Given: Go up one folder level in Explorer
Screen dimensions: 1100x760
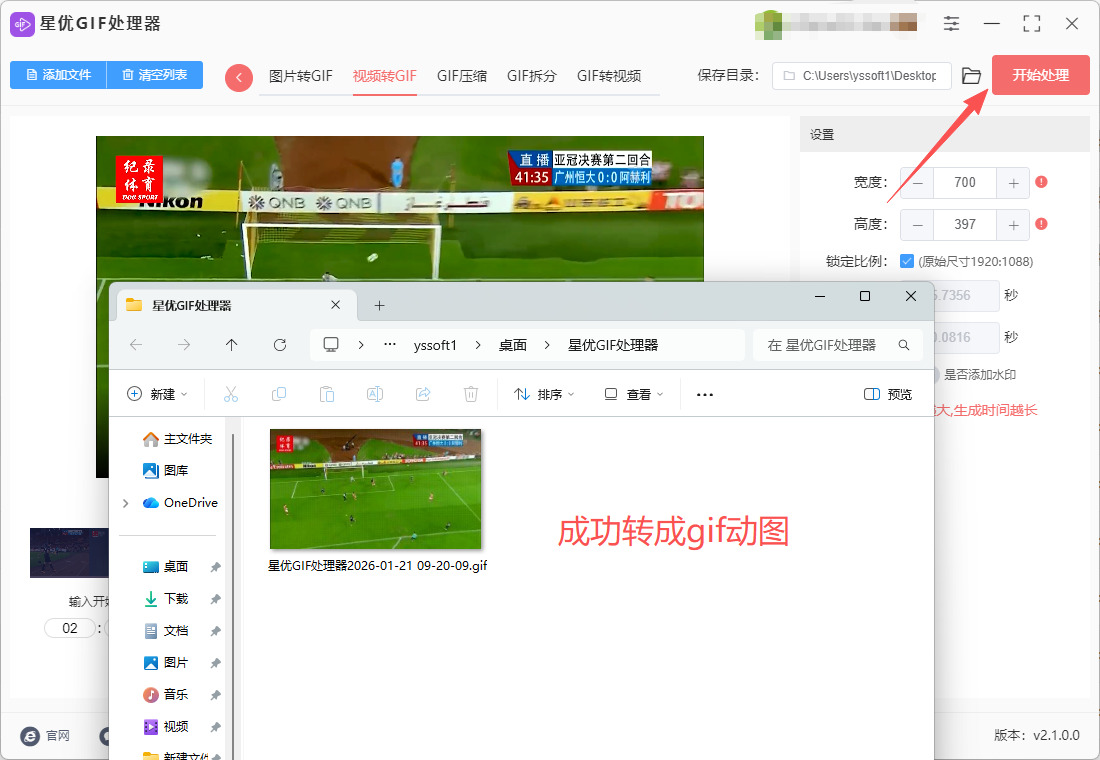Looking at the screenshot, I should 232,345.
